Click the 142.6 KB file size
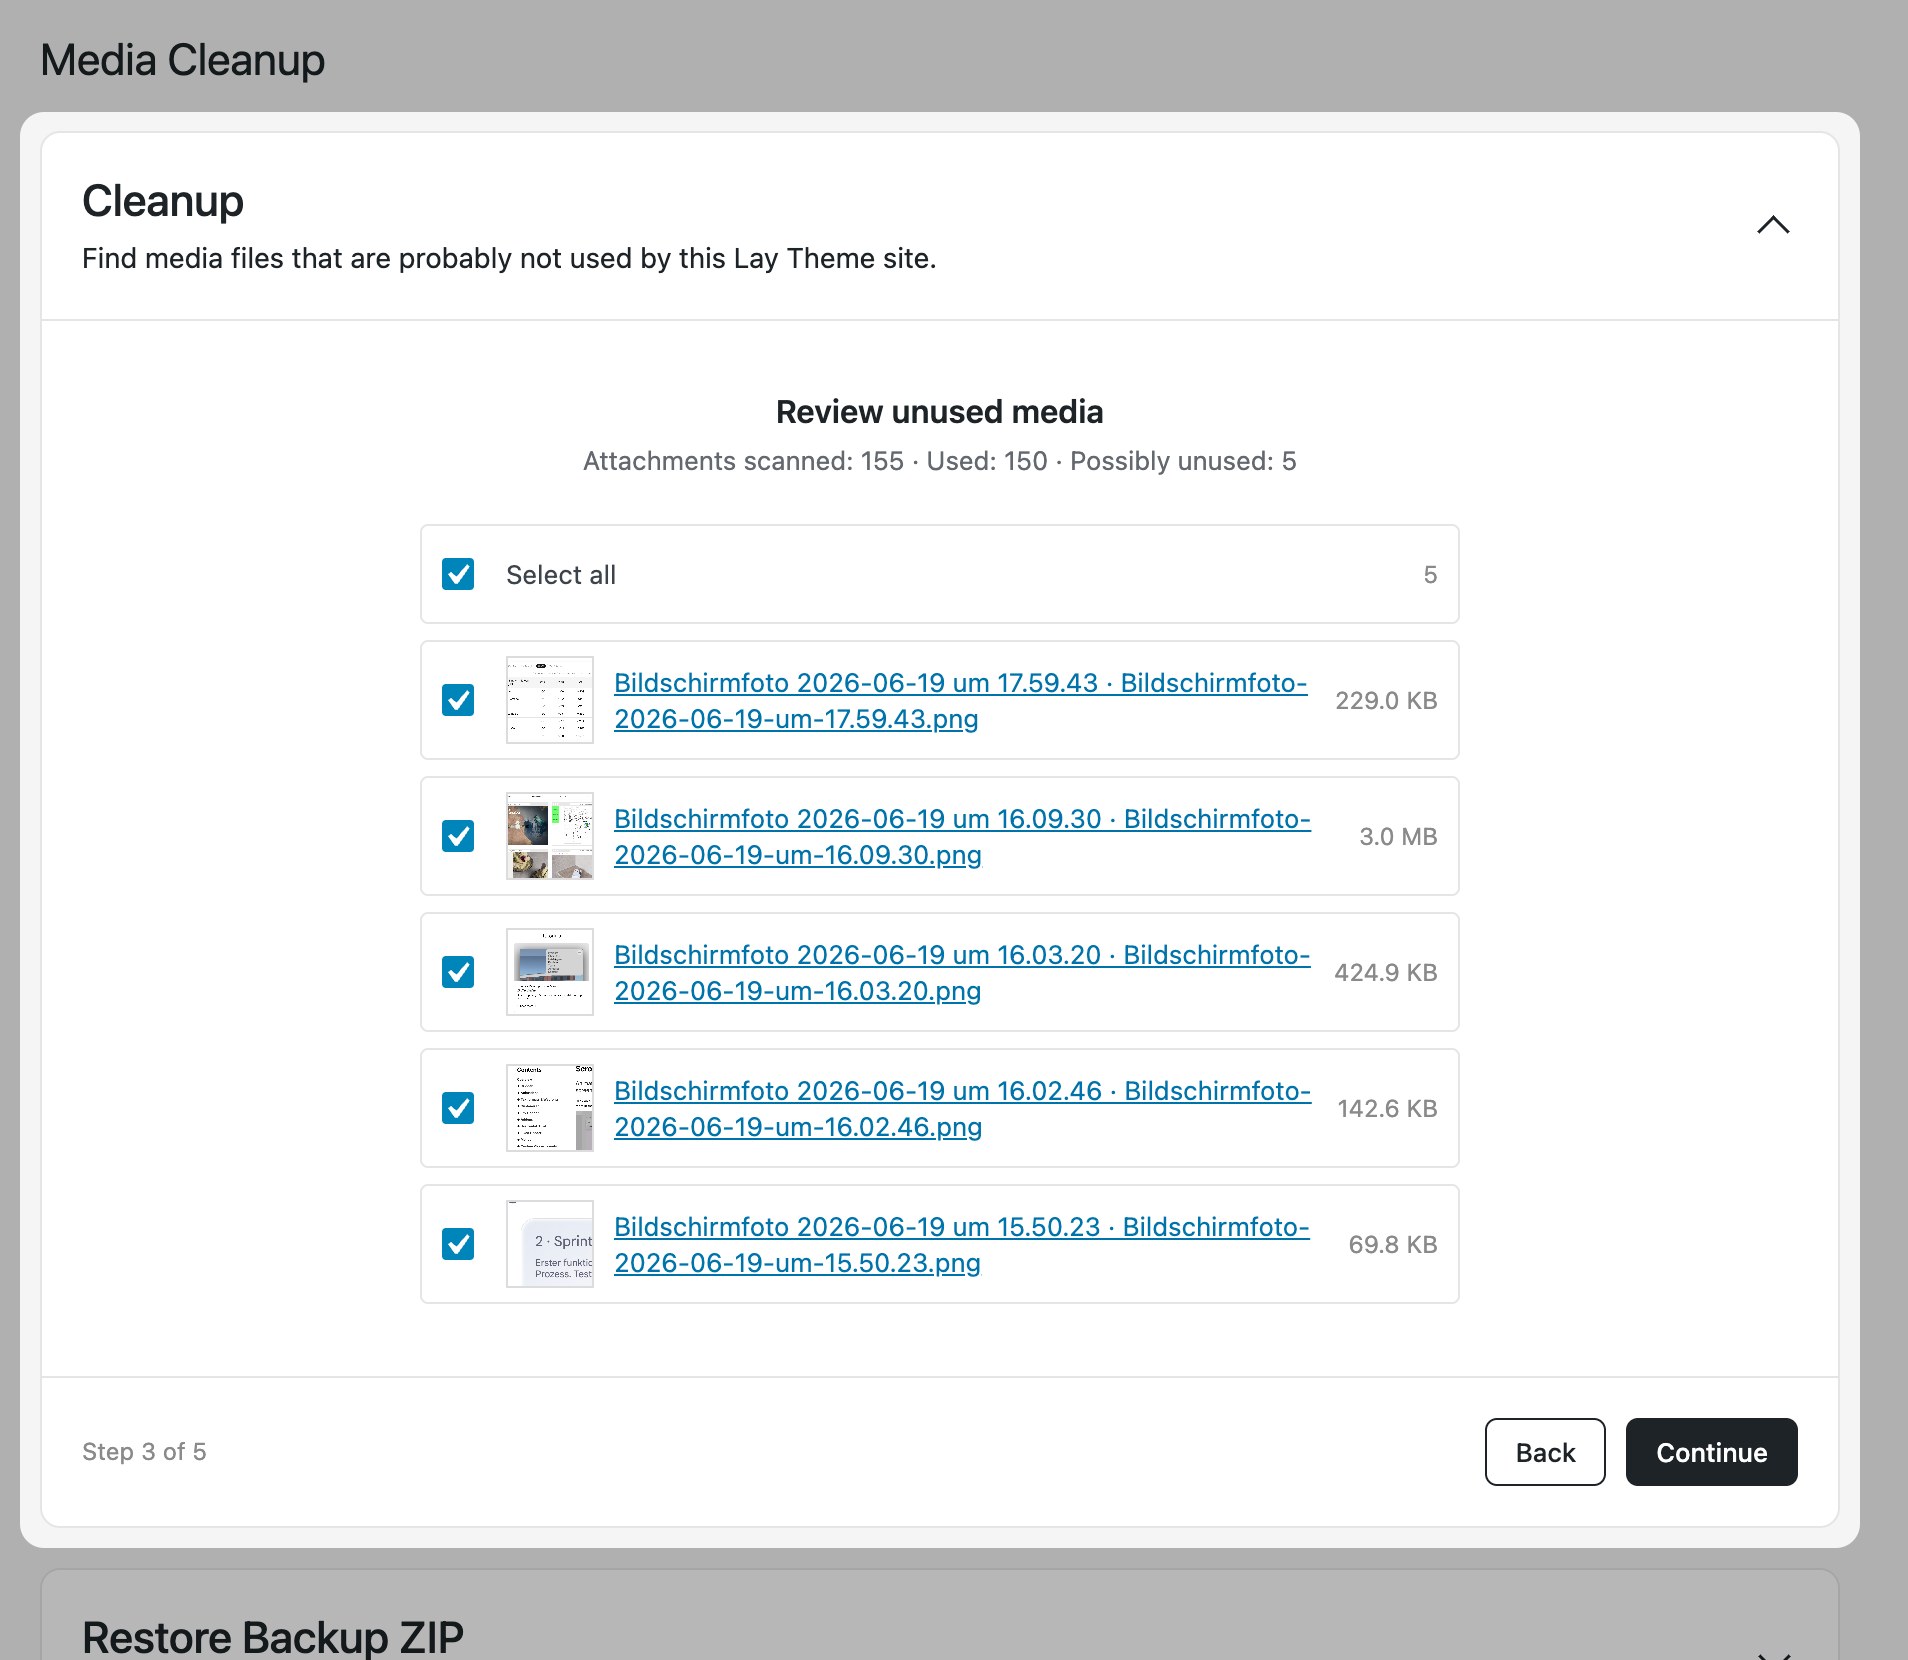The height and width of the screenshot is (1660, 1908). tap(1388, 1108)
